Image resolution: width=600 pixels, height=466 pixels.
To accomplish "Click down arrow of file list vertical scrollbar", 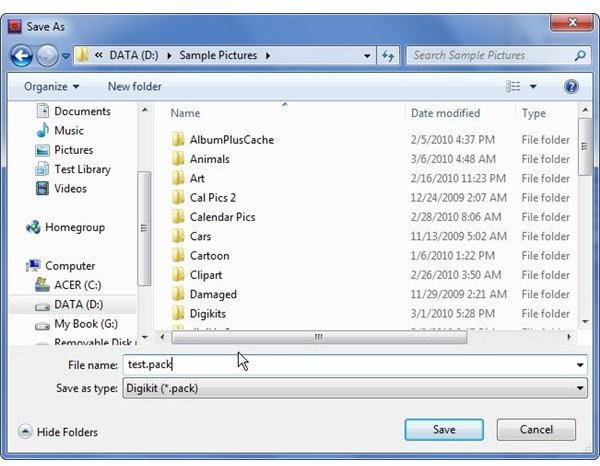I will 585,322.
